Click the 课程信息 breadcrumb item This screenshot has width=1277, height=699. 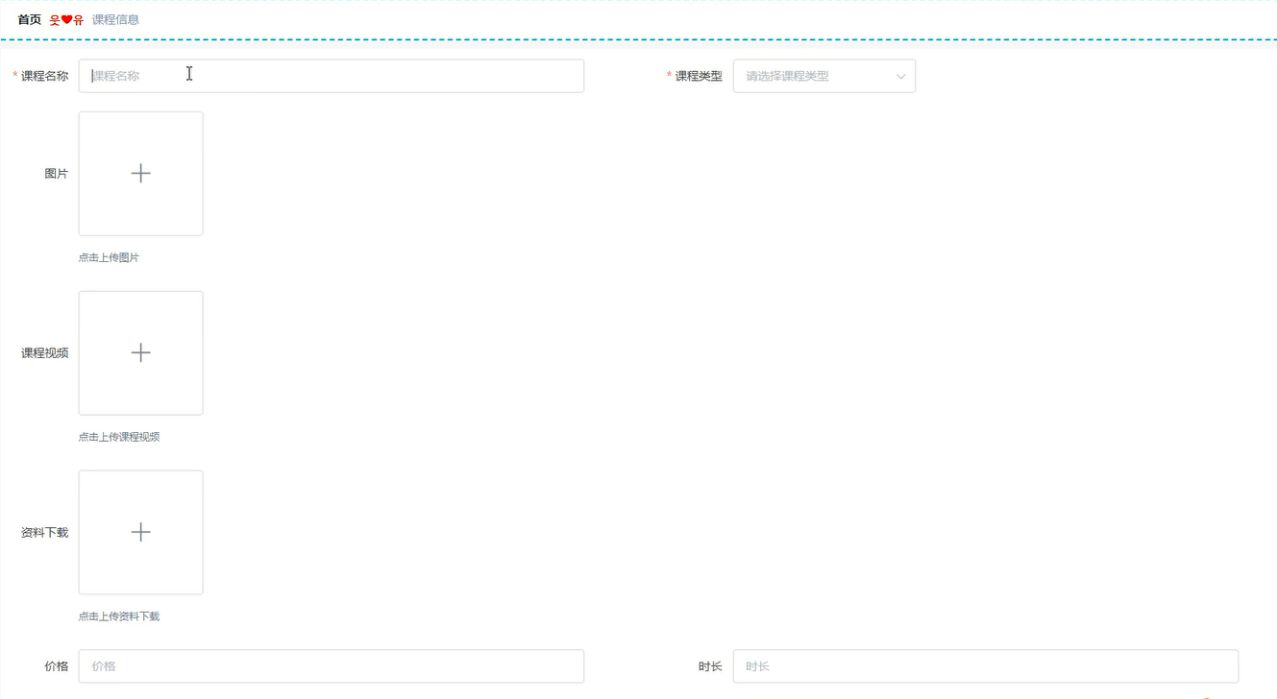(115, 19)
